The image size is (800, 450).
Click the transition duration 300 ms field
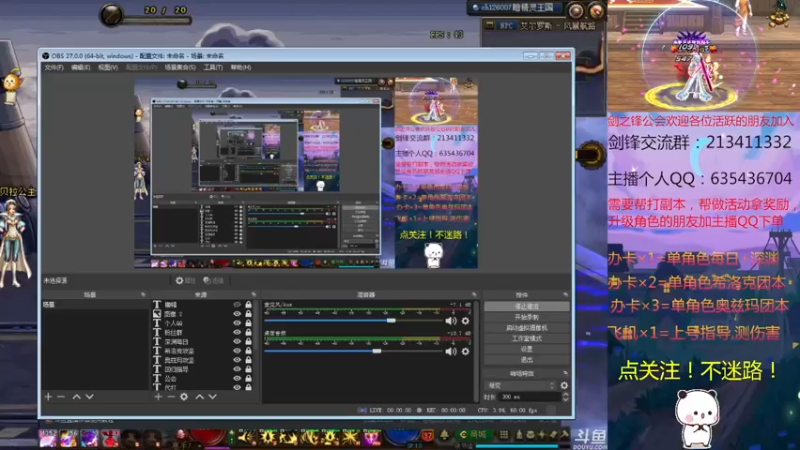(529, 397)
